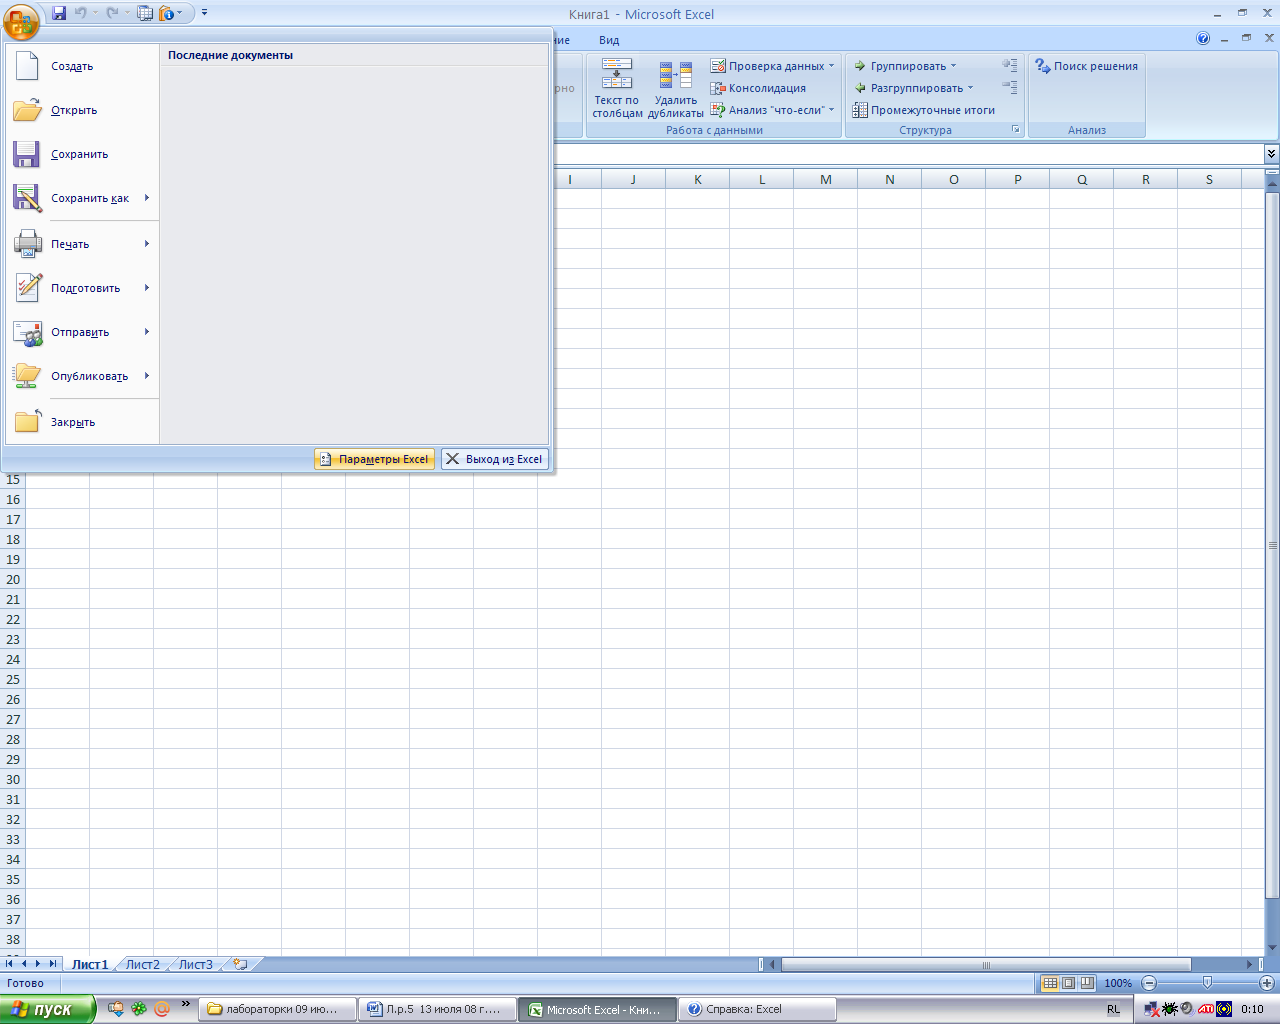Click the open folder icon for Открыть
The height and width of the screenshot is (1024, 1280).
[x=27, y=110]
